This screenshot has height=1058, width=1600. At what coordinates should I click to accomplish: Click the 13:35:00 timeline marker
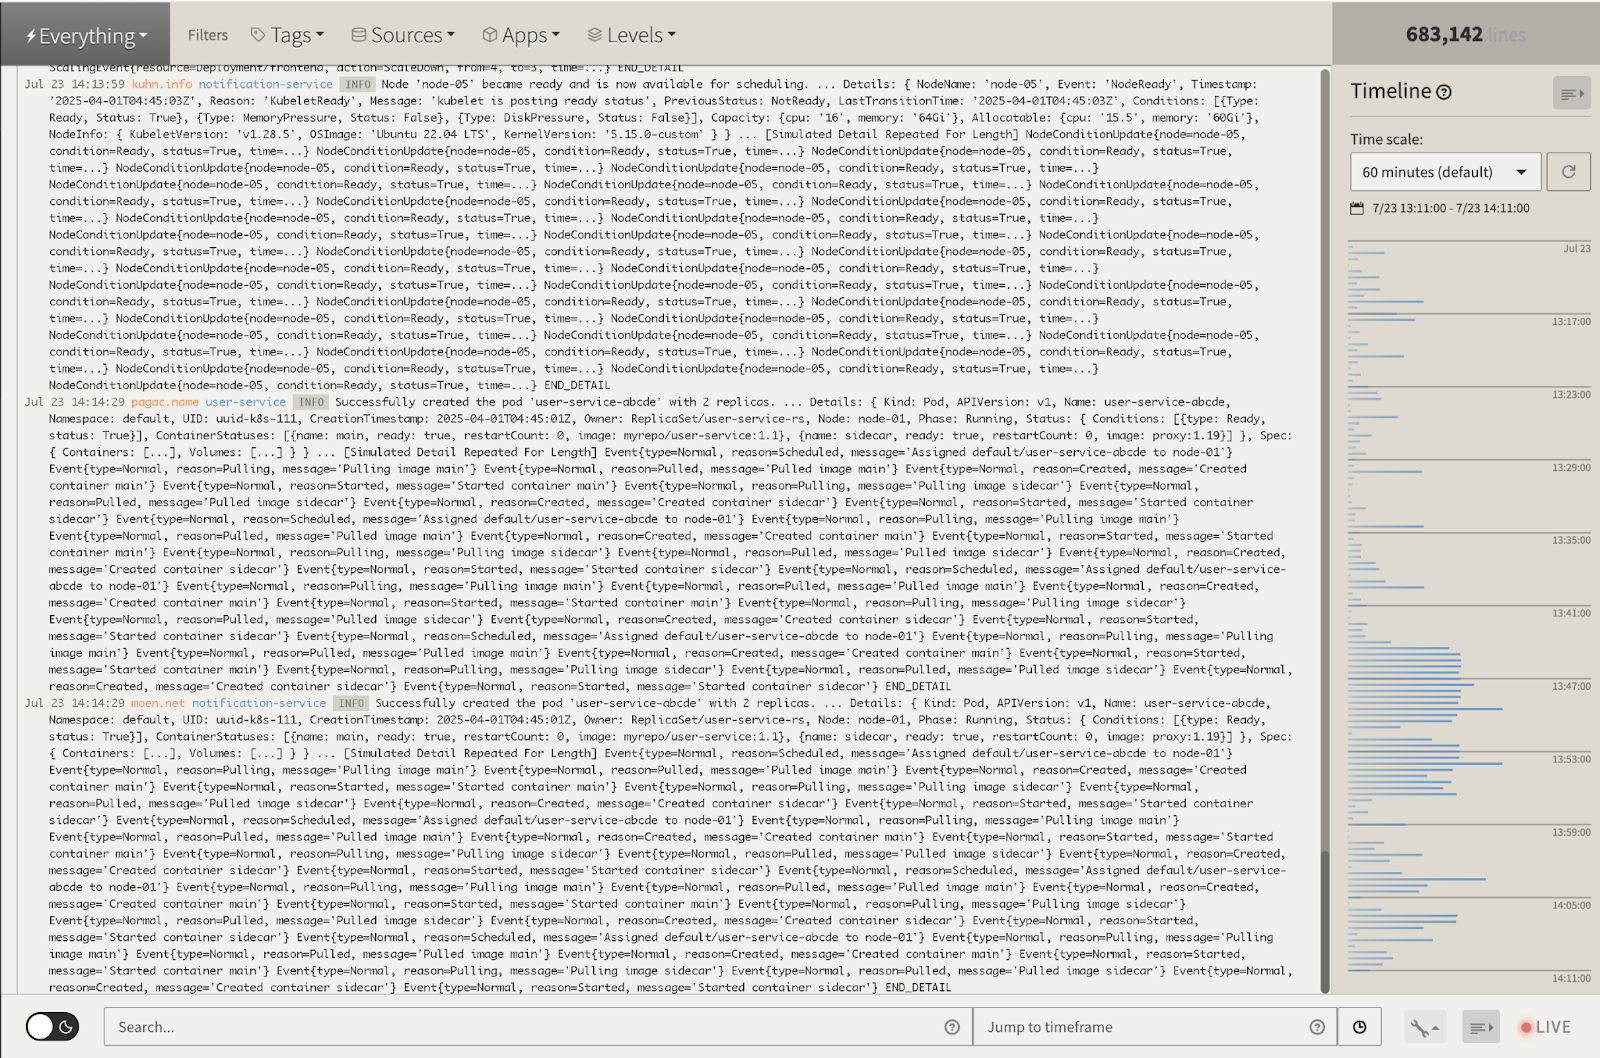pos(1571,540)
